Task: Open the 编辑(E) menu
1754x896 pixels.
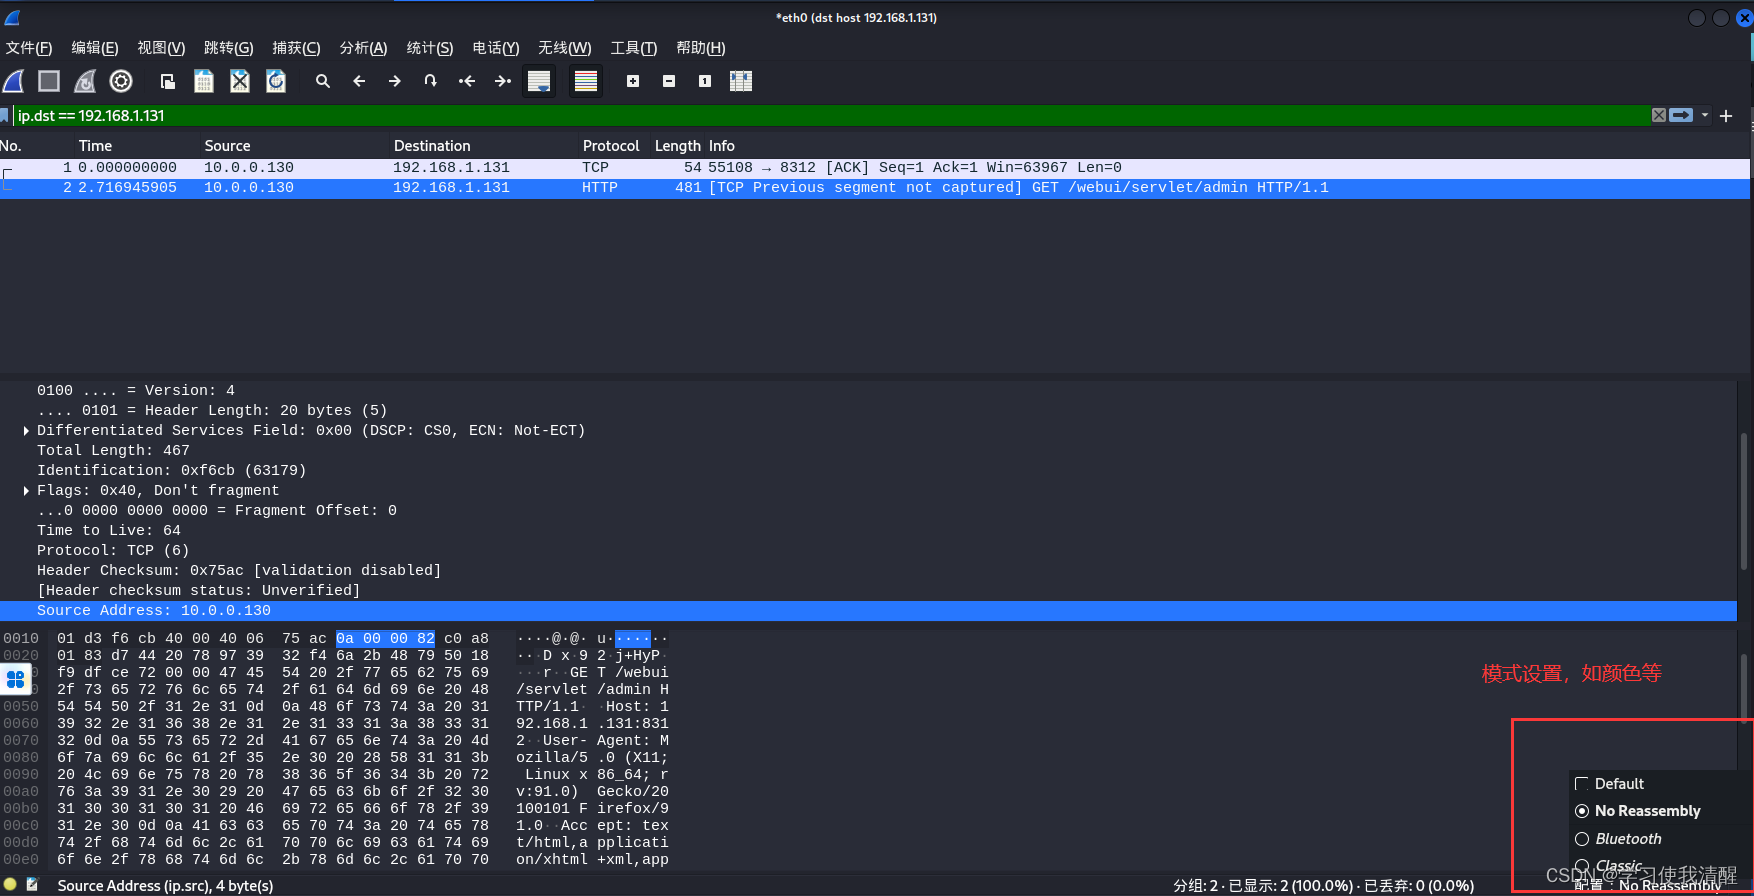Action: pos(95,48)
